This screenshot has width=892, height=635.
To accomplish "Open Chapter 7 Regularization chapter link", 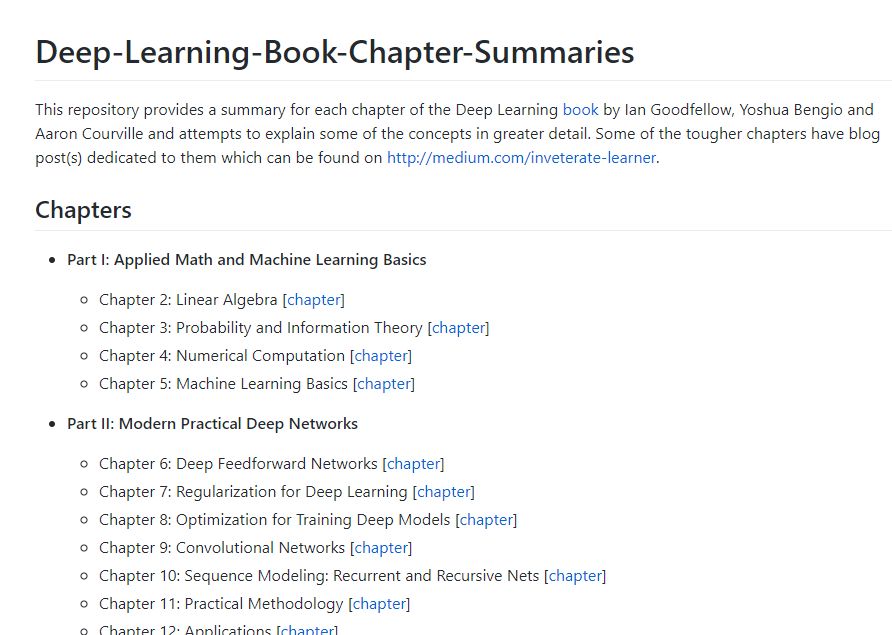I will tap(444, 491).
